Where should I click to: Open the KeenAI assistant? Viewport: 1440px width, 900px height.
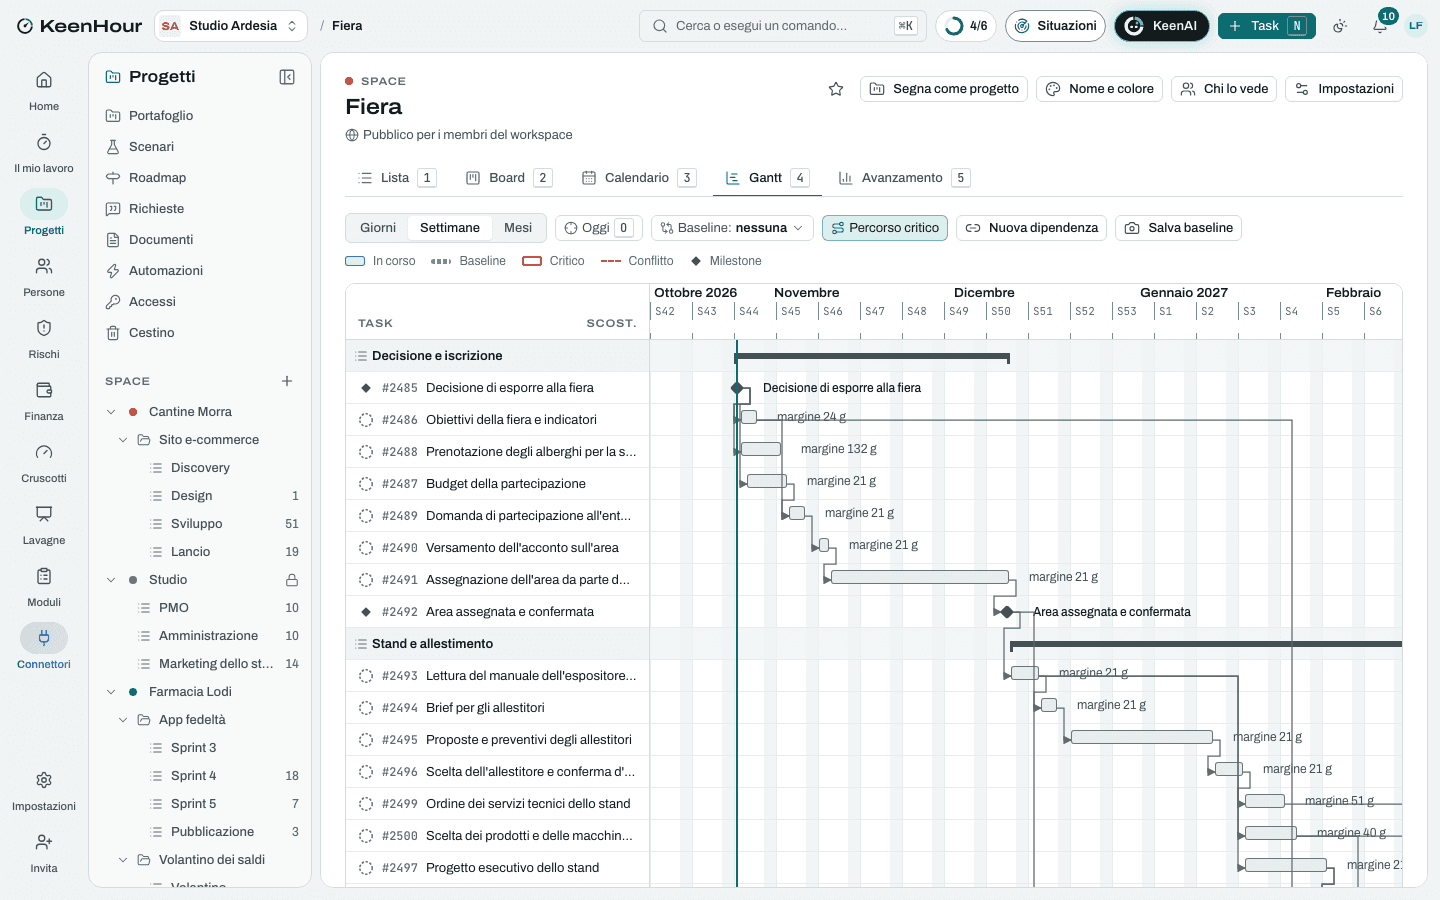pyautogui.click(x=1161, y=26)
